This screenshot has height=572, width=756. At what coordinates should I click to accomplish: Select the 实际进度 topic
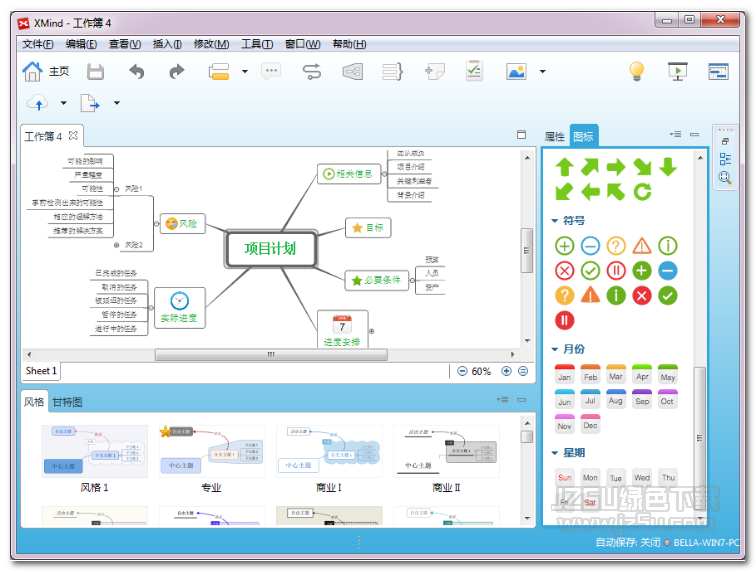pos(179,308)
